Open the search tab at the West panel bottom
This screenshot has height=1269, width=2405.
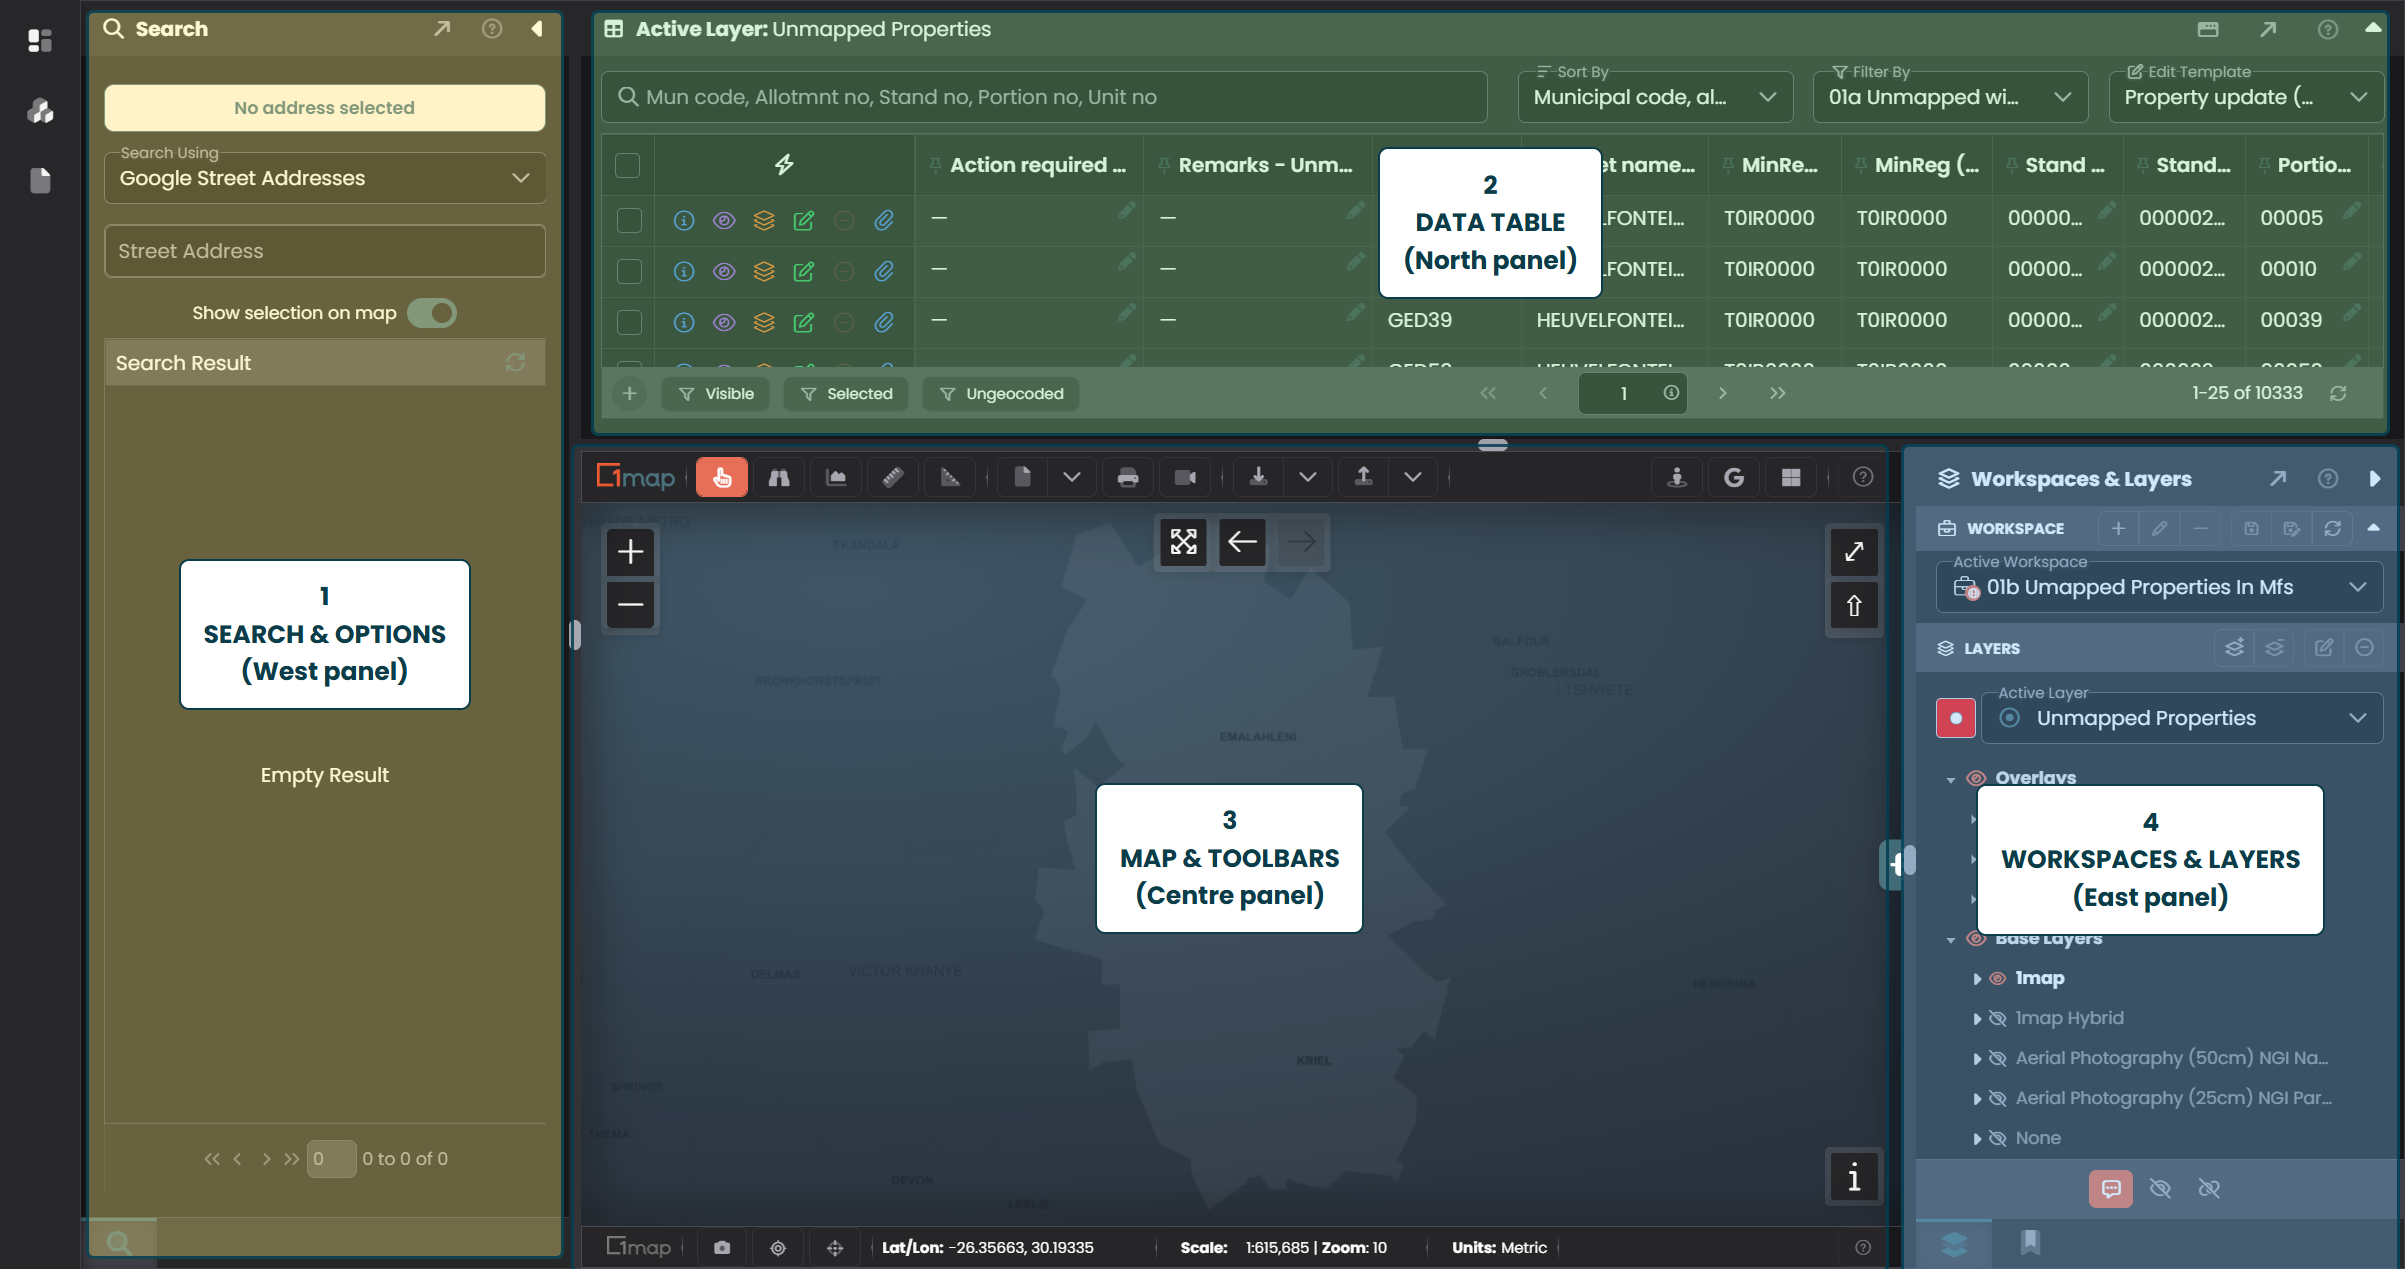pos(119,1243)
